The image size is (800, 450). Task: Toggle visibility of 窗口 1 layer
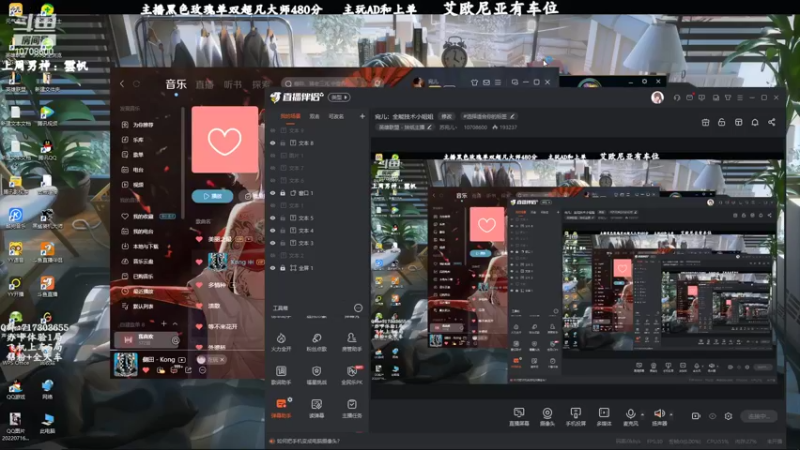273,193
